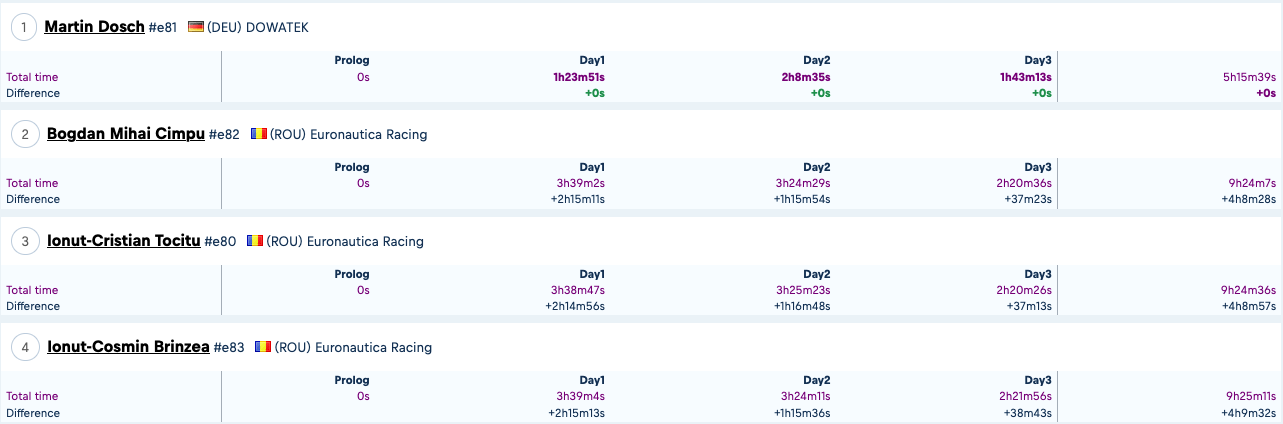
Task: Select Martin Dosch's Day1 time 1h23m51s
Action: point(579,76)
